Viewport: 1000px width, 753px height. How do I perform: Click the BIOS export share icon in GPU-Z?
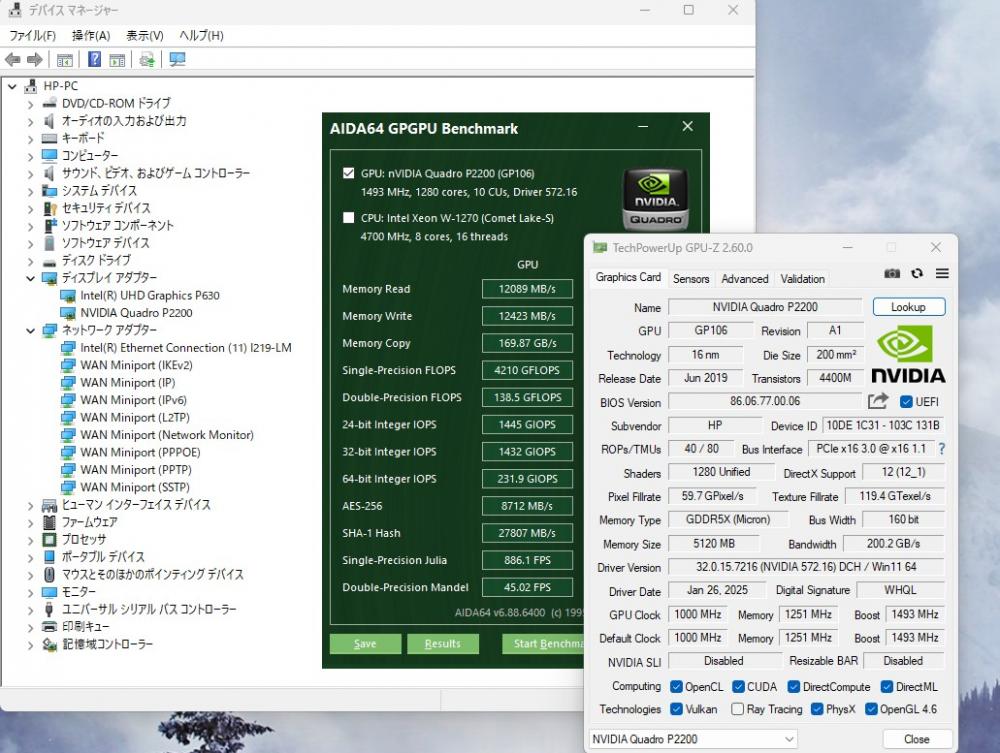(x=878, y=401)
